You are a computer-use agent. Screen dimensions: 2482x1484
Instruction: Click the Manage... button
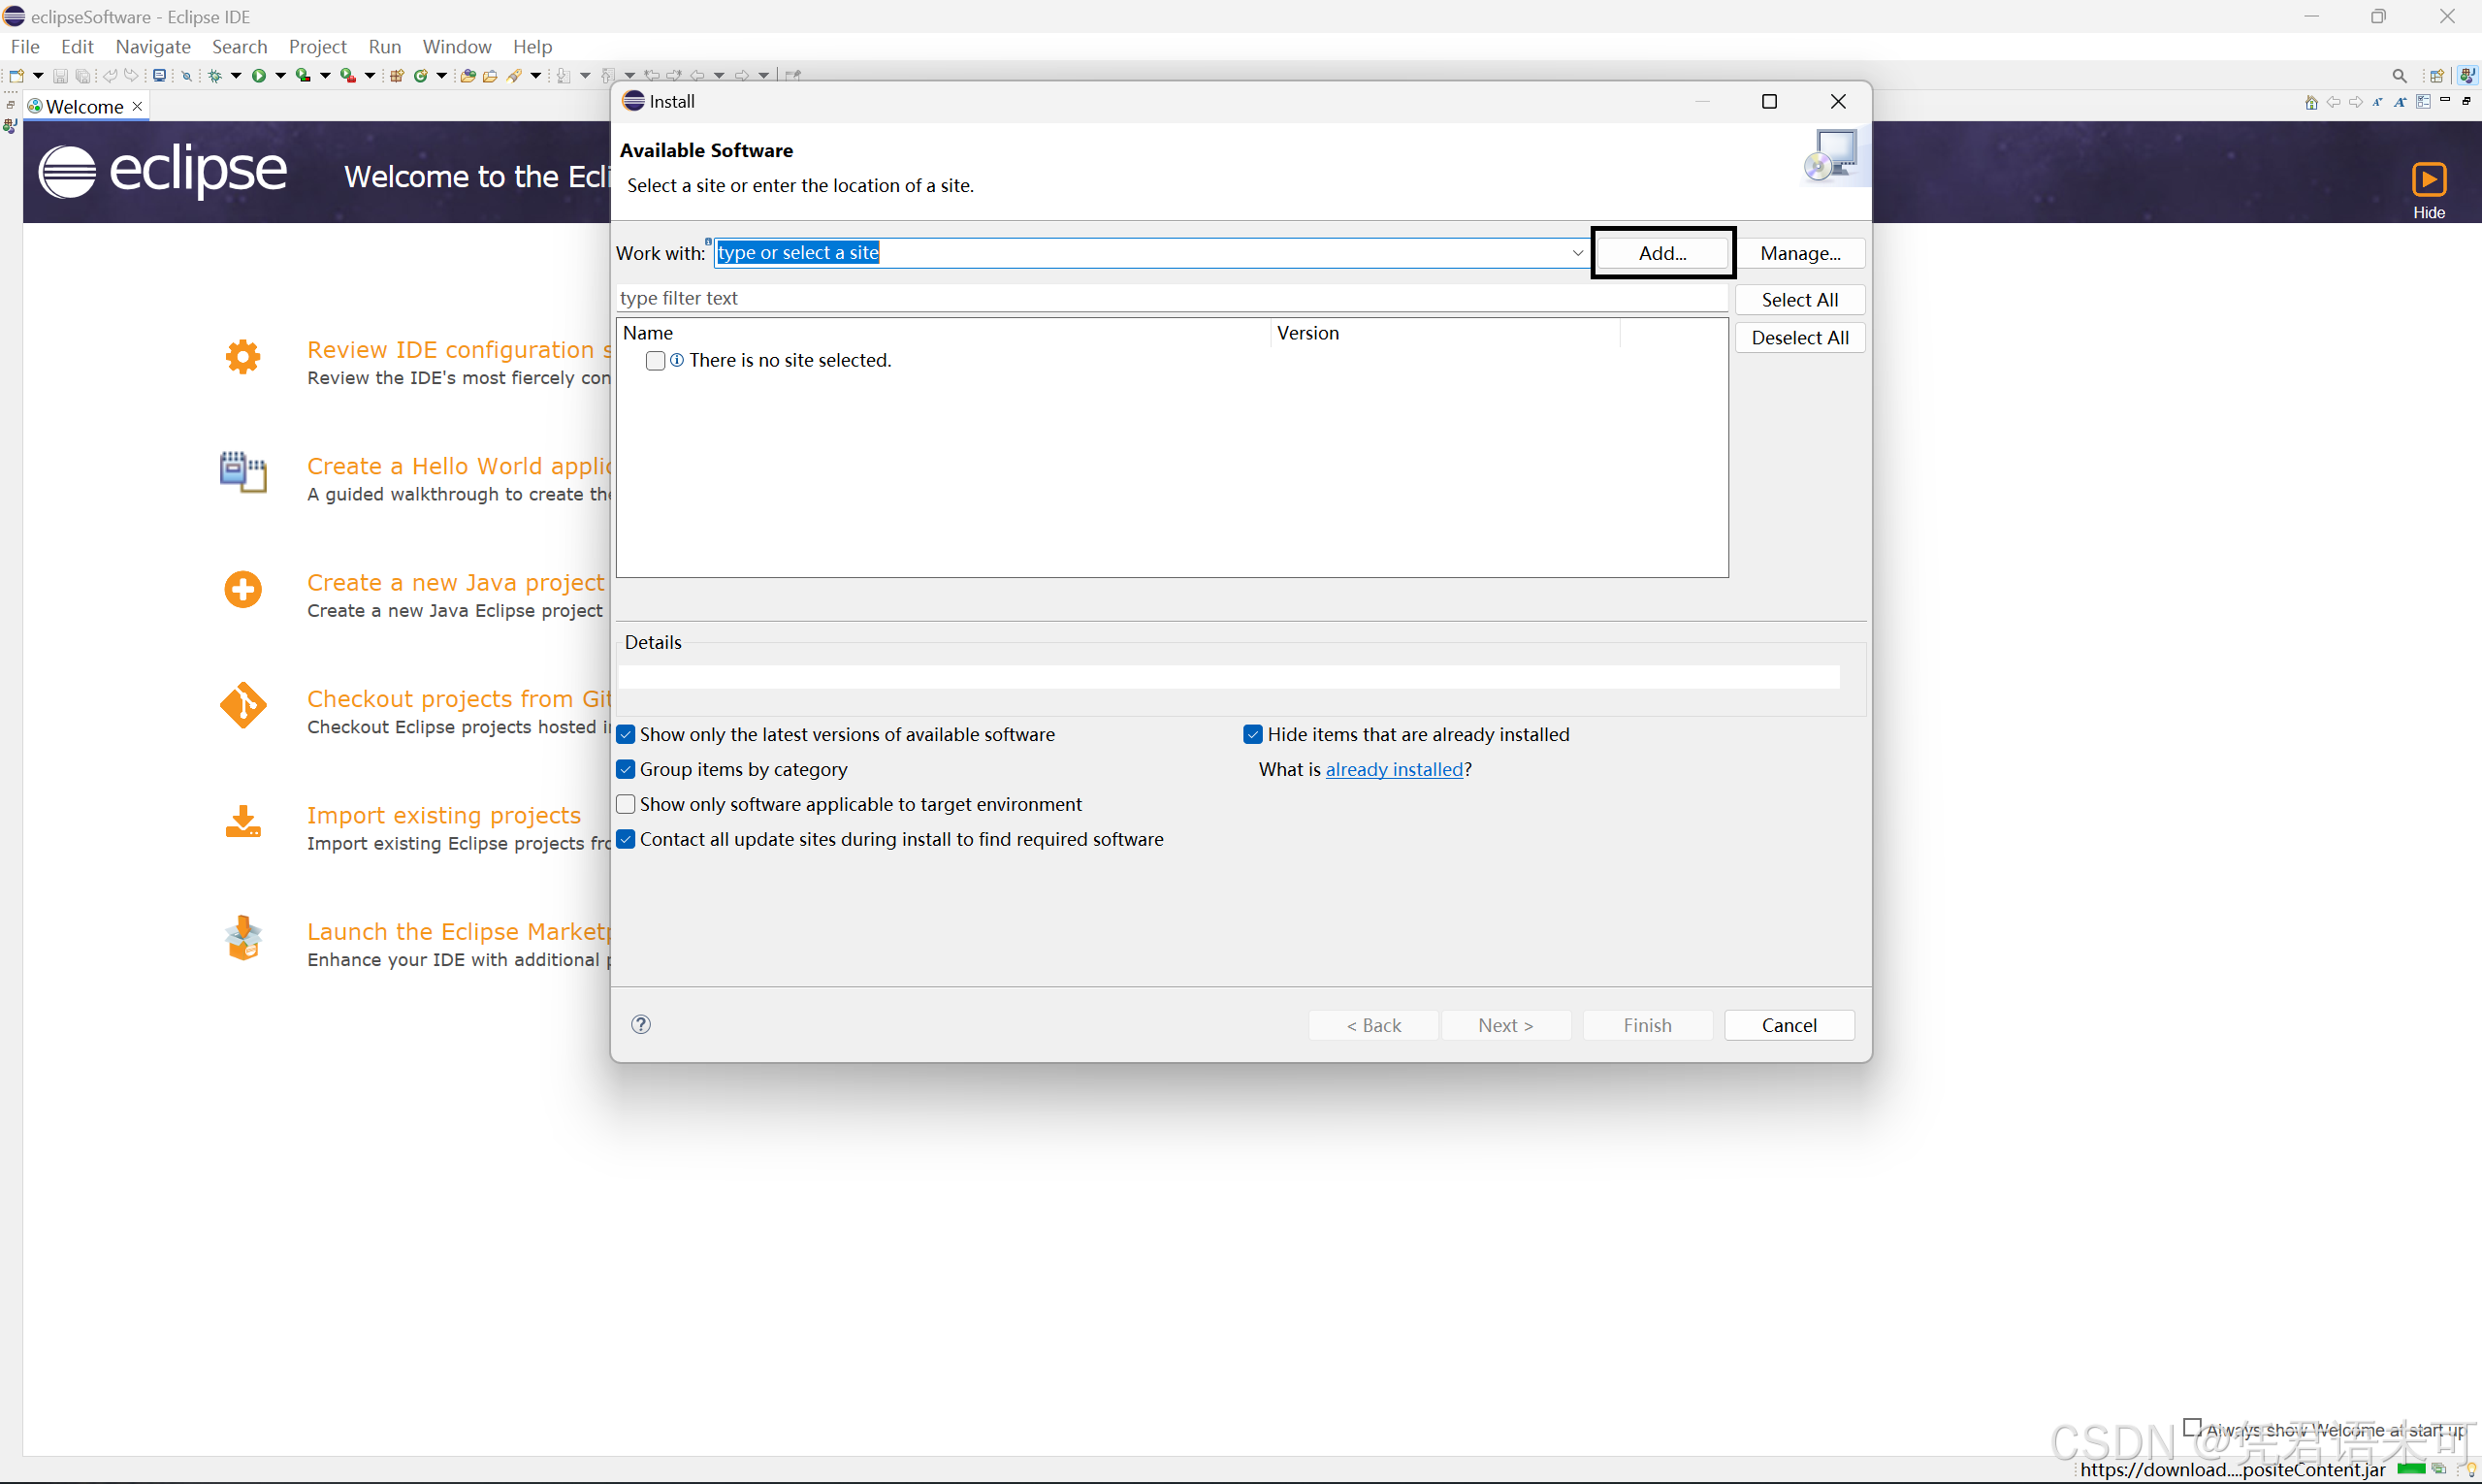[1800, 253]
